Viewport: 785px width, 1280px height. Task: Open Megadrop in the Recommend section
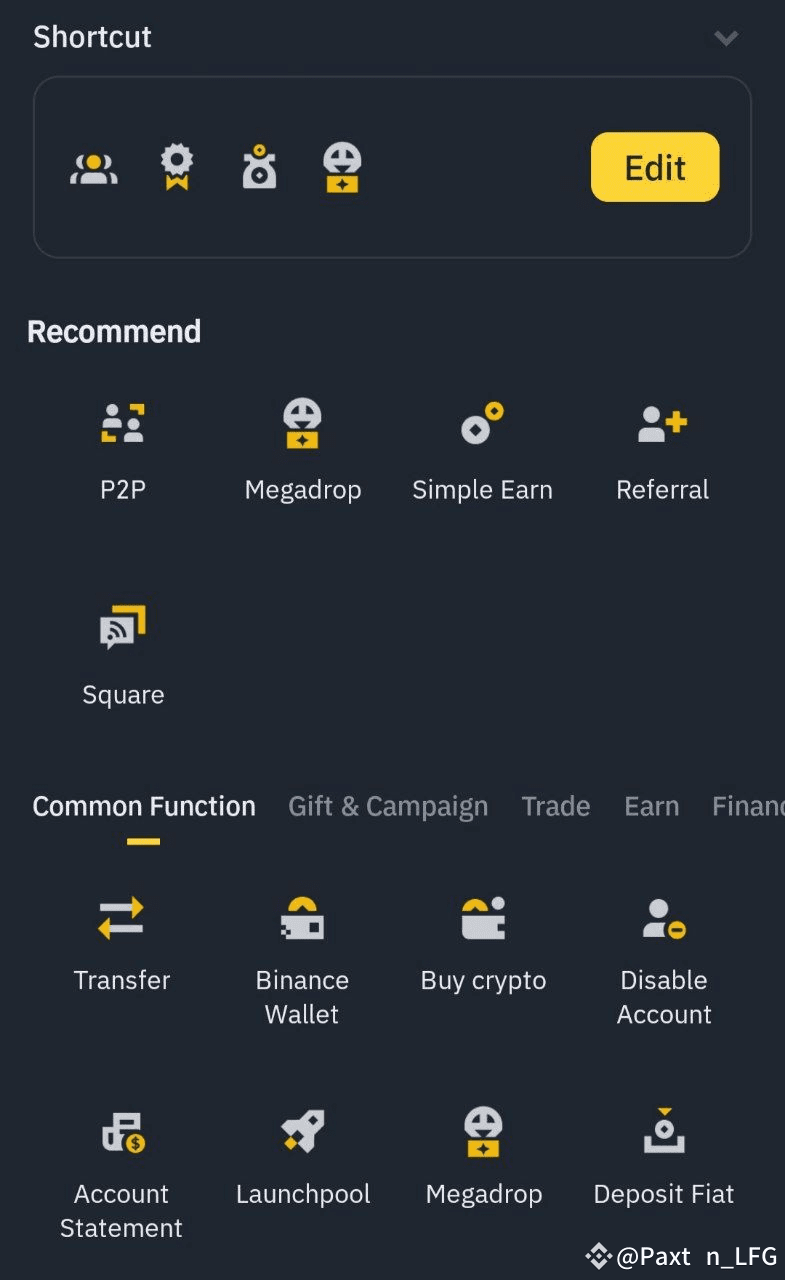[302, 424]
